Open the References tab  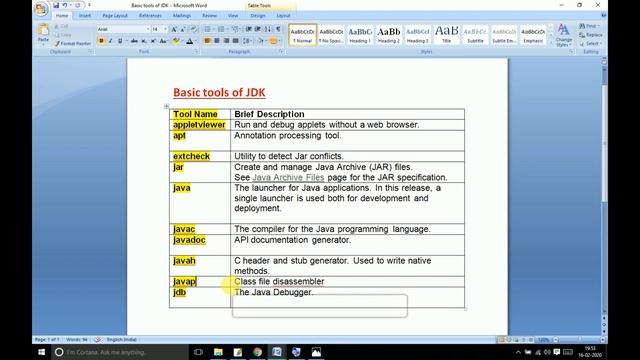pos(150,16)
